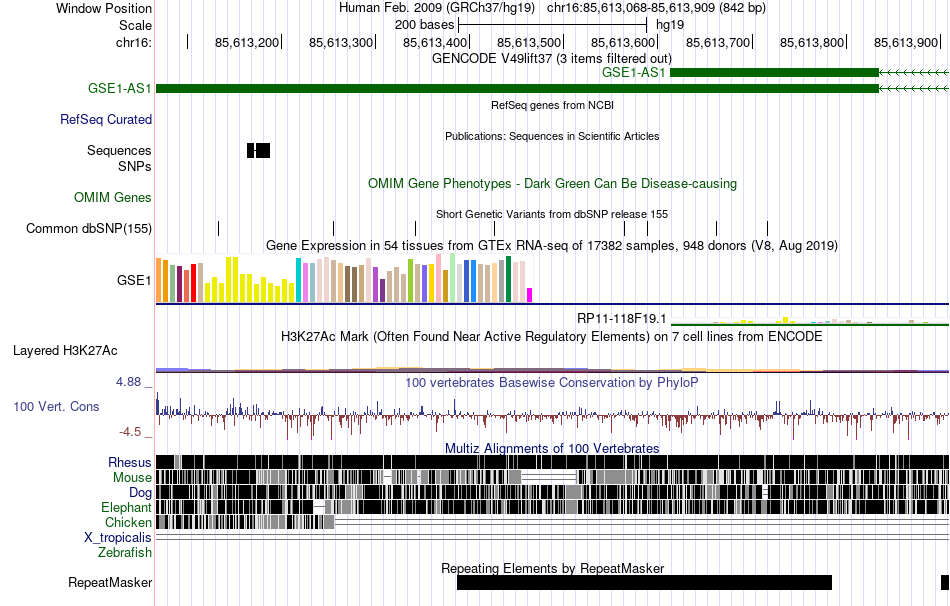Open the 100 Vert. Cons track label

click(56, 407)
